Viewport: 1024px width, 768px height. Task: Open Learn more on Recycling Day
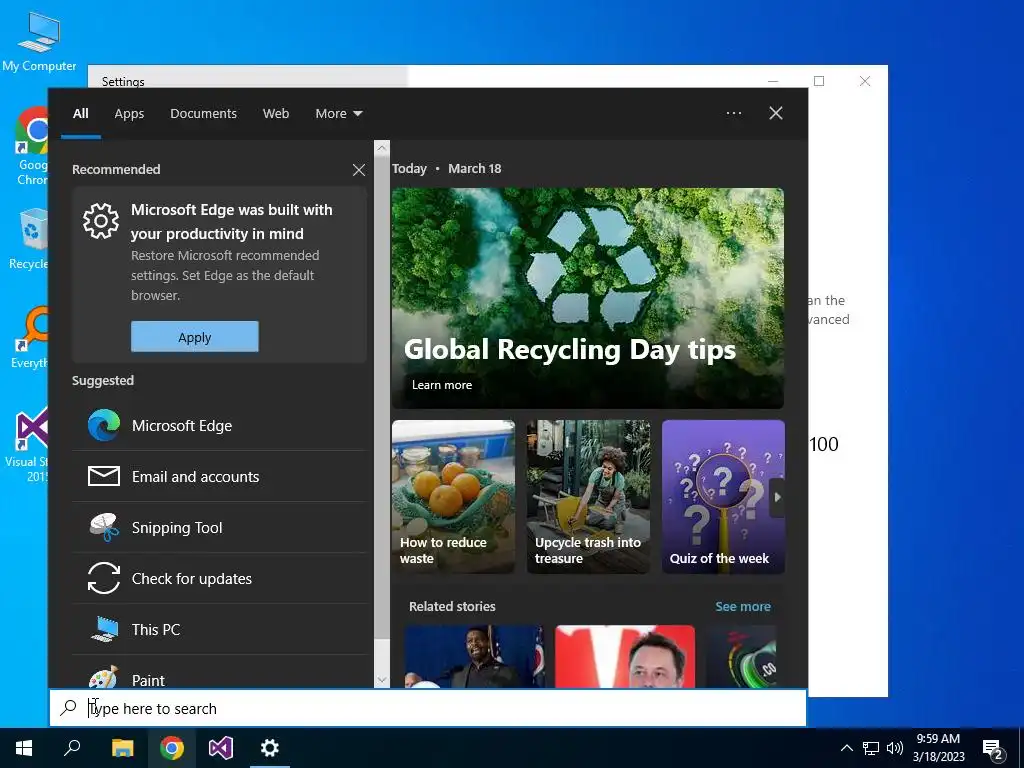[x=441, y=385]
